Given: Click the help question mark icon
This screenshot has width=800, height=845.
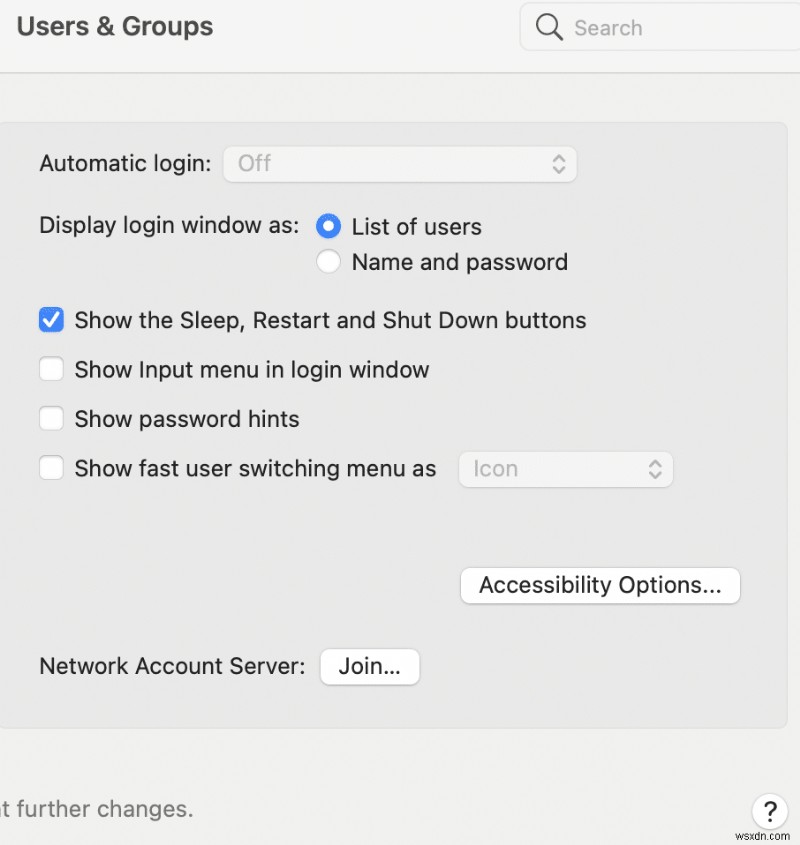Looking at the screenshot, I should click(x=770, y=812).
